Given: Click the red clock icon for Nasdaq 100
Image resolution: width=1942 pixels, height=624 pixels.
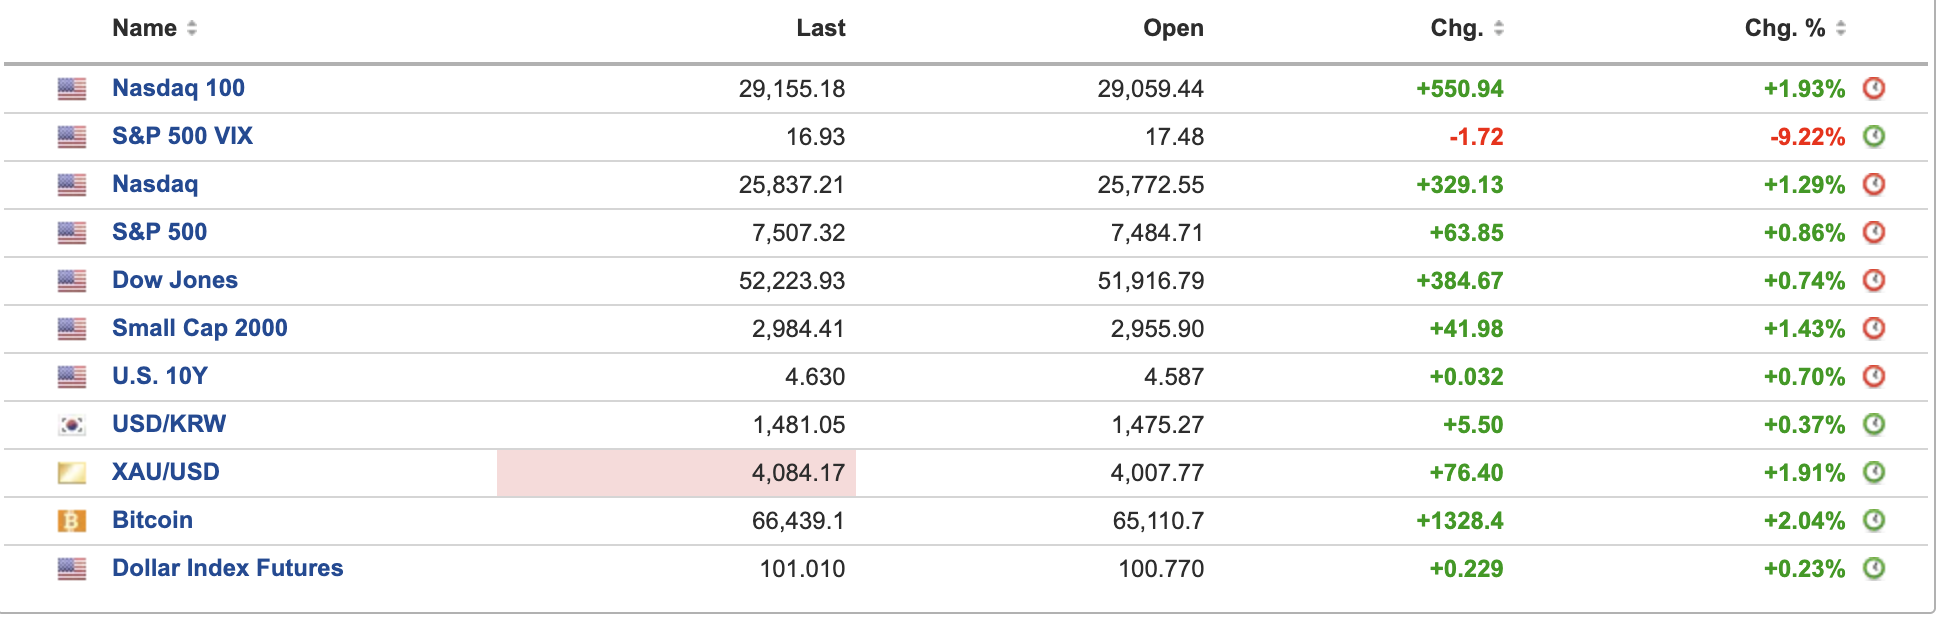Looking at the screenshot, I should click(x=1874, y=88).
